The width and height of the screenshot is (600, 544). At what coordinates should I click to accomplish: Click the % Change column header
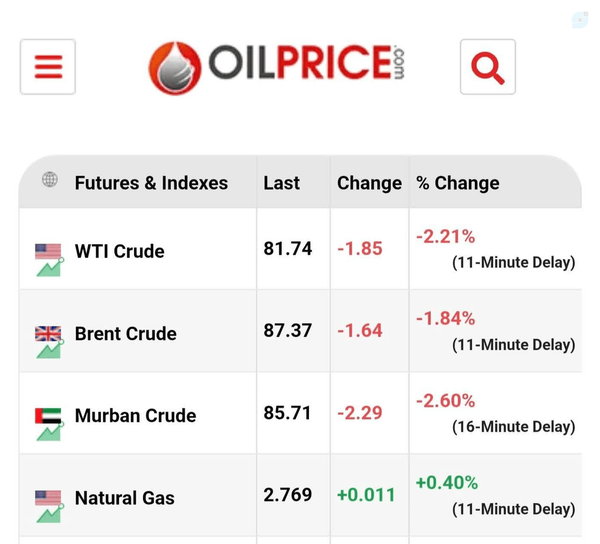tap(458, 183)
